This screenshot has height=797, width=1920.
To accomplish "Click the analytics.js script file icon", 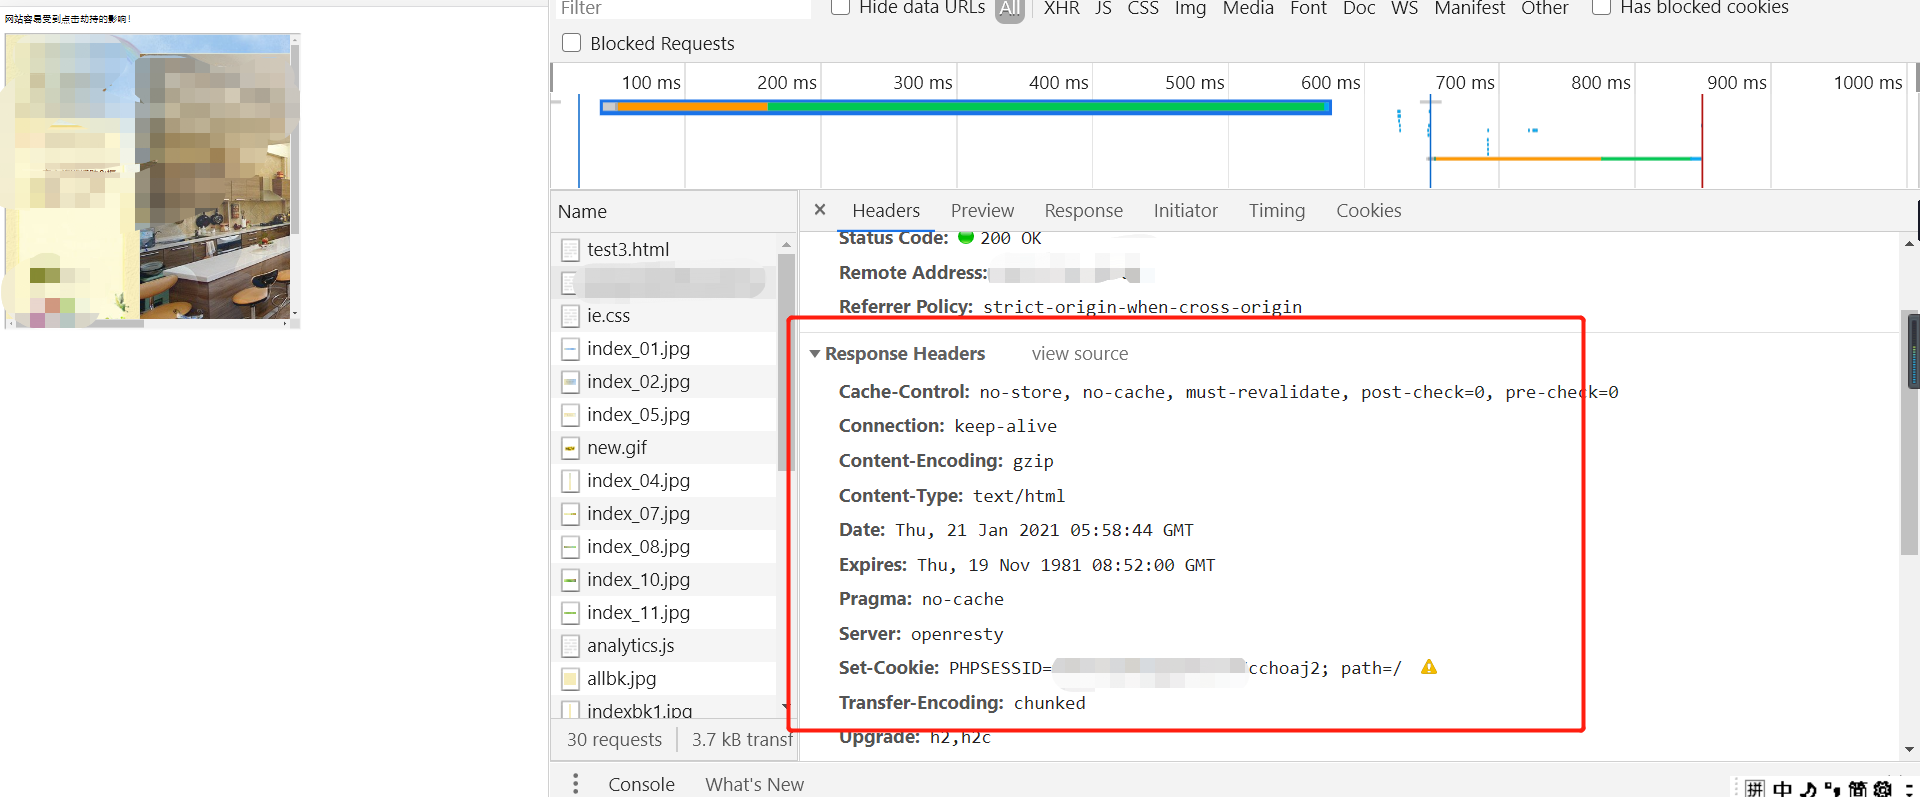I will pyautogui.click(x=570, y=646).
